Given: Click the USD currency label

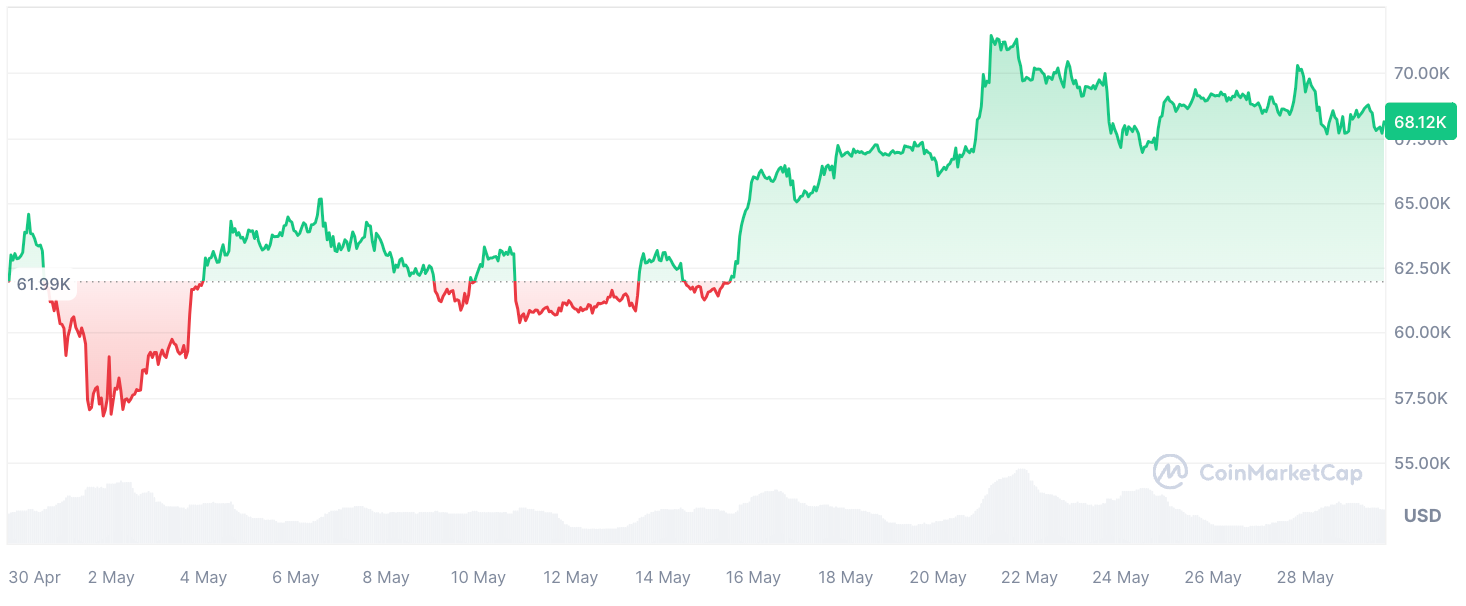Looking at the screenshot, I should [1422, 516].
